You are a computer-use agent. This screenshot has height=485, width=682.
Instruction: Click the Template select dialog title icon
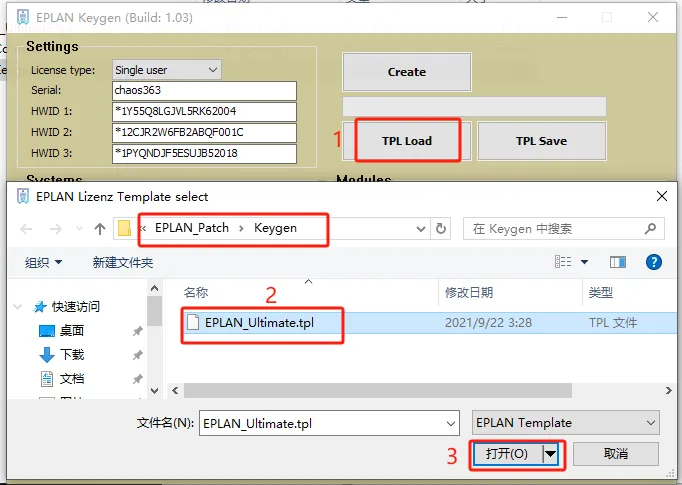pyautogui.click(x=23, y=196)
